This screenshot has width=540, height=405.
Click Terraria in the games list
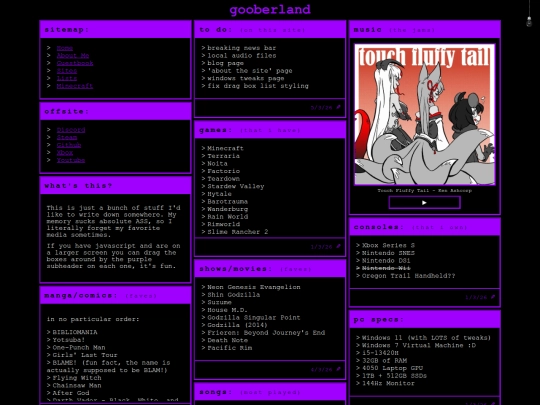pyautogui.click(x=223, y=156)
